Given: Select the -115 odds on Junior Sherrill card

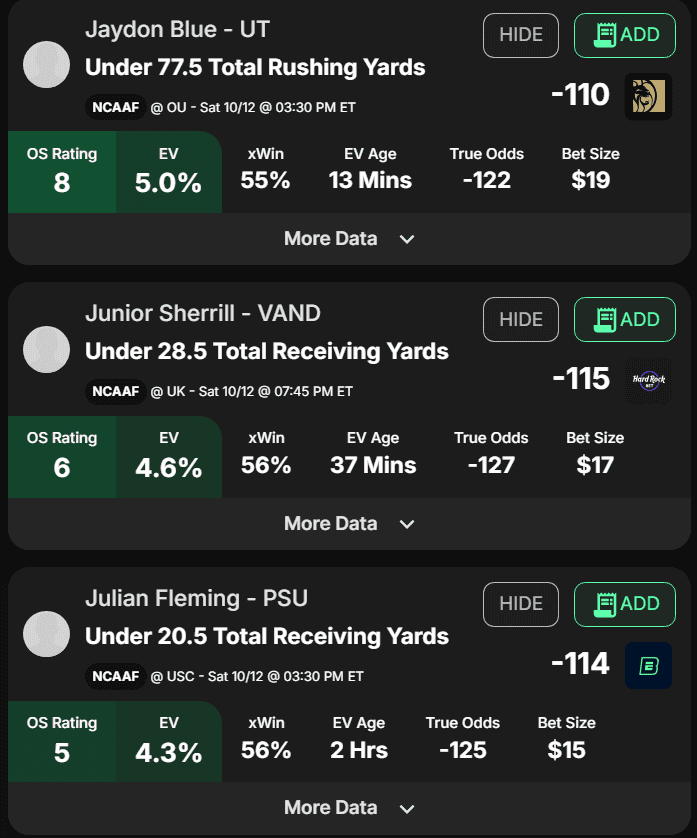Looking at the screenshot, I should click(x=581, y=379).
